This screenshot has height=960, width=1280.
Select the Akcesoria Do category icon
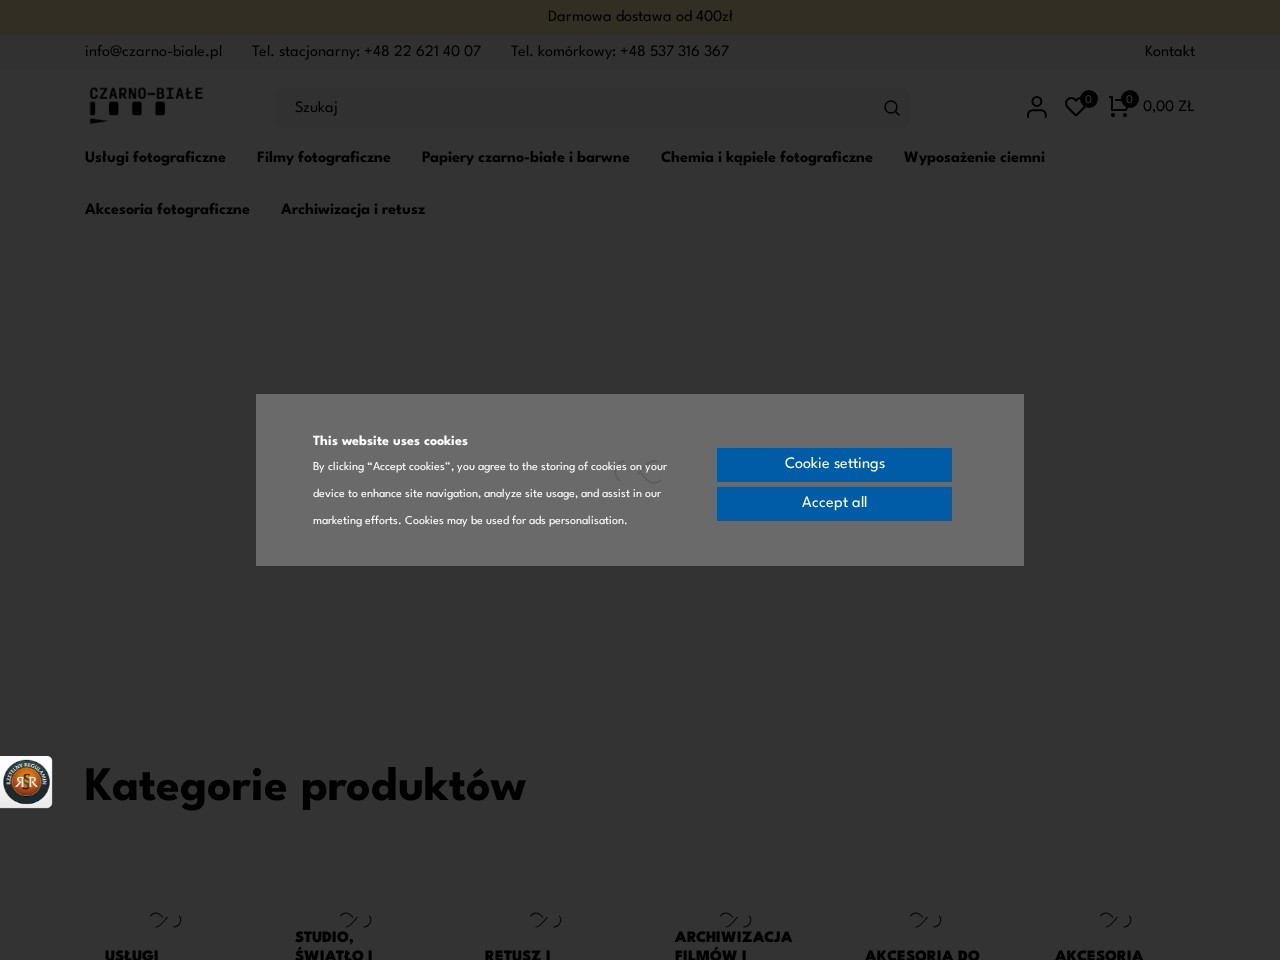click(924, 919)
